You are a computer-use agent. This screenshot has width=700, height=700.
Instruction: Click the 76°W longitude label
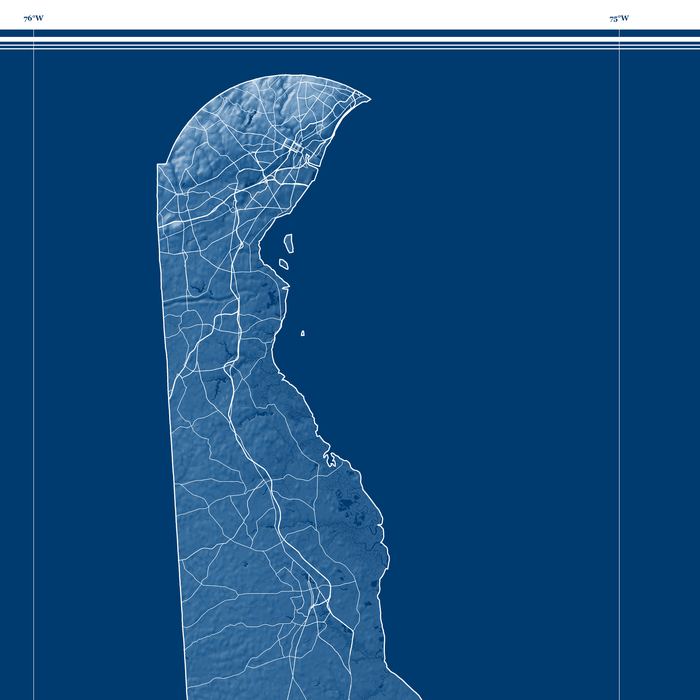tap(33, 18)
